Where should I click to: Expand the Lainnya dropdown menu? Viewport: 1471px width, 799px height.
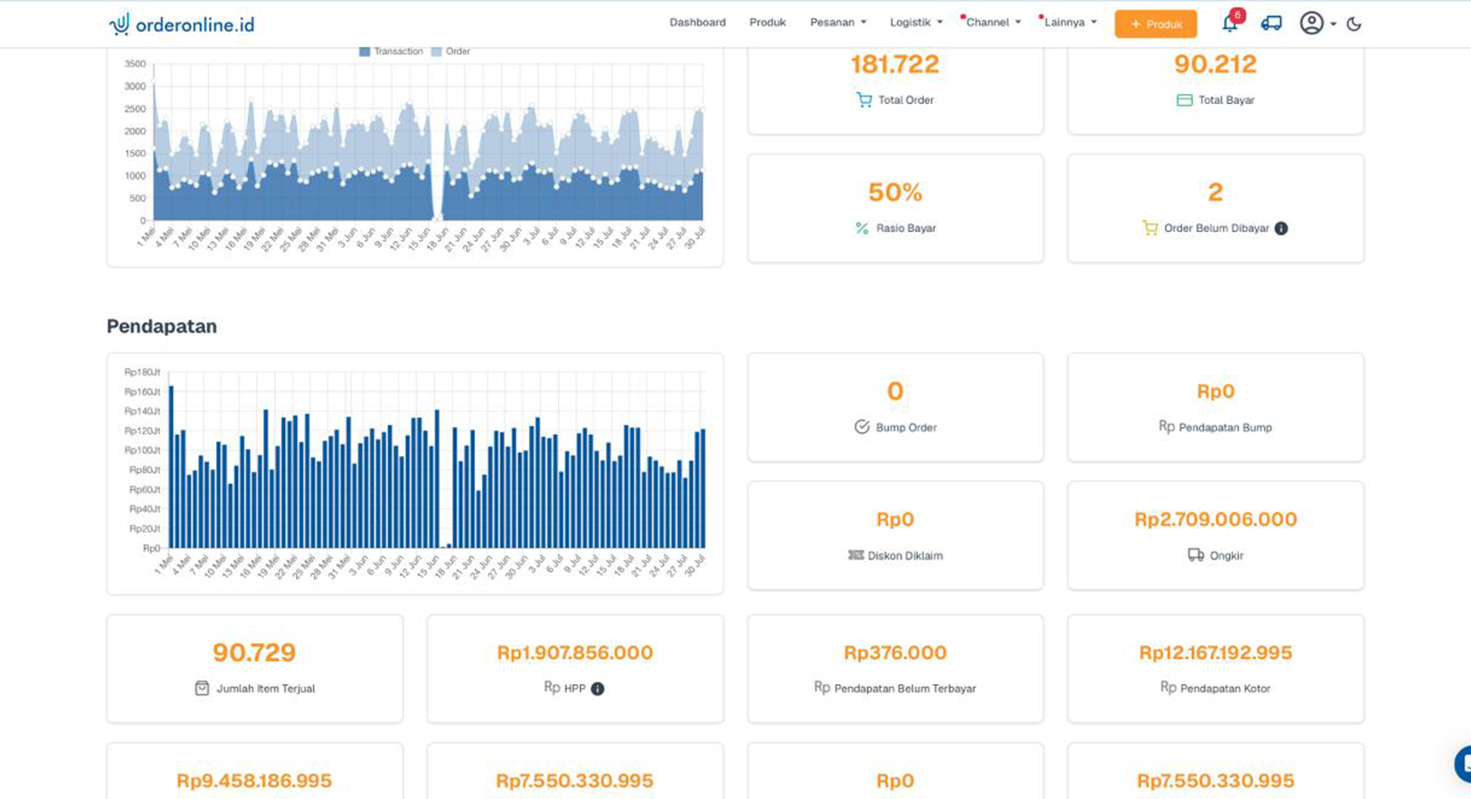point(1070,22)
